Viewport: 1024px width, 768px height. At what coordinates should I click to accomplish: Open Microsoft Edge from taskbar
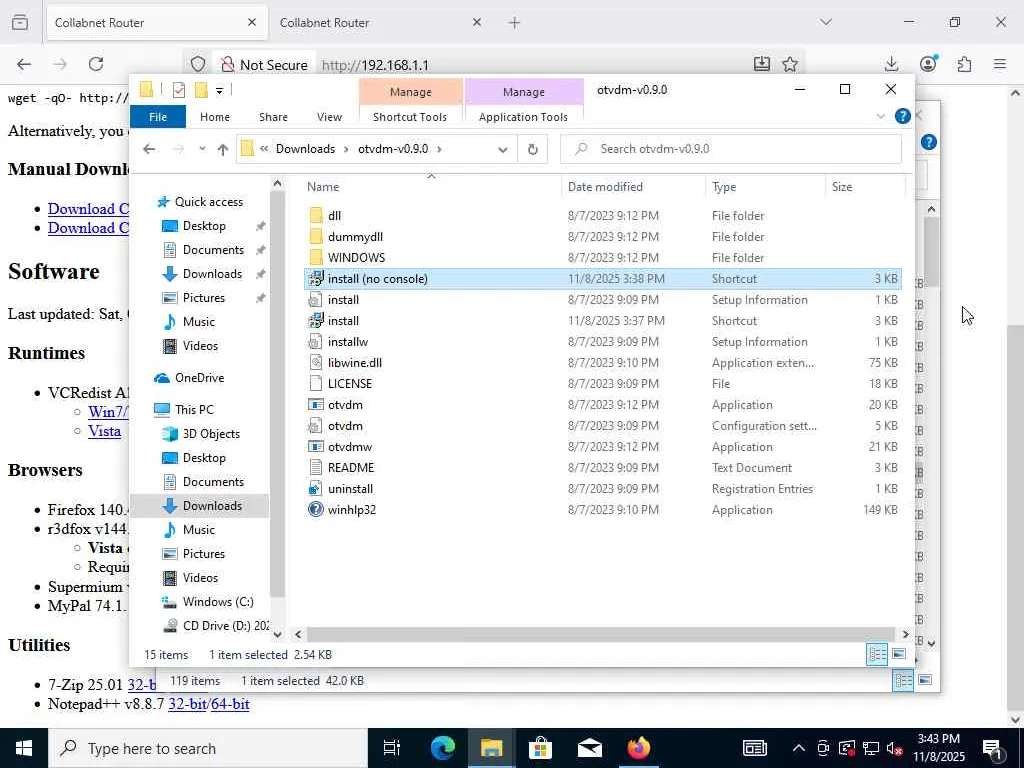click(442, 748)
